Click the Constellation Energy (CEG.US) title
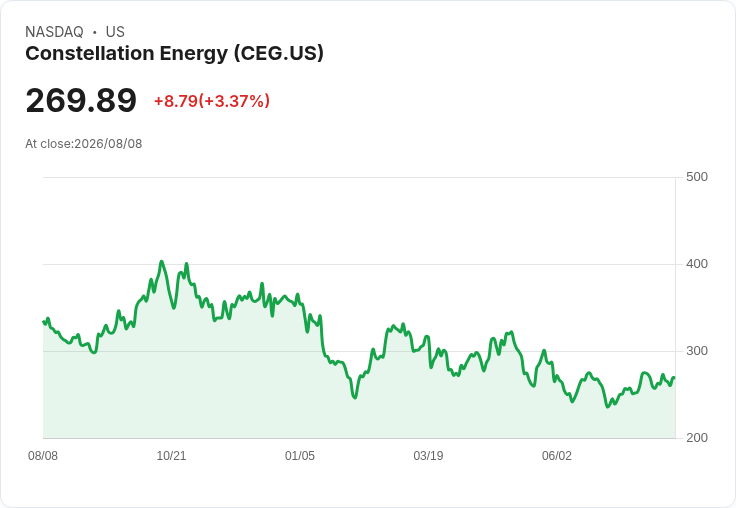The height and width of the screenshot is (508, 736). pos(174,54)
